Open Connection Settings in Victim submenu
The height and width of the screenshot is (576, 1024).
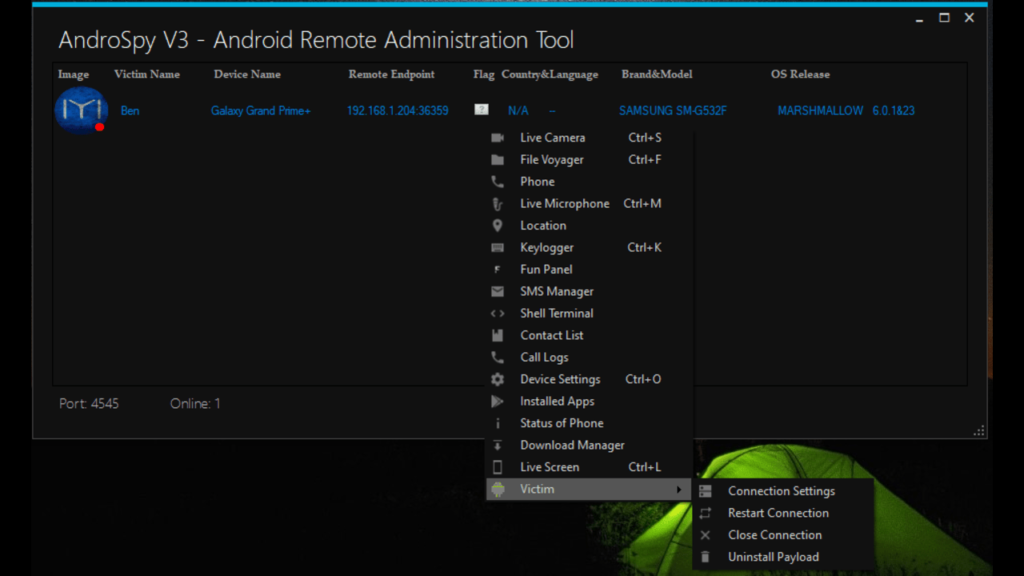coord(784,491)
